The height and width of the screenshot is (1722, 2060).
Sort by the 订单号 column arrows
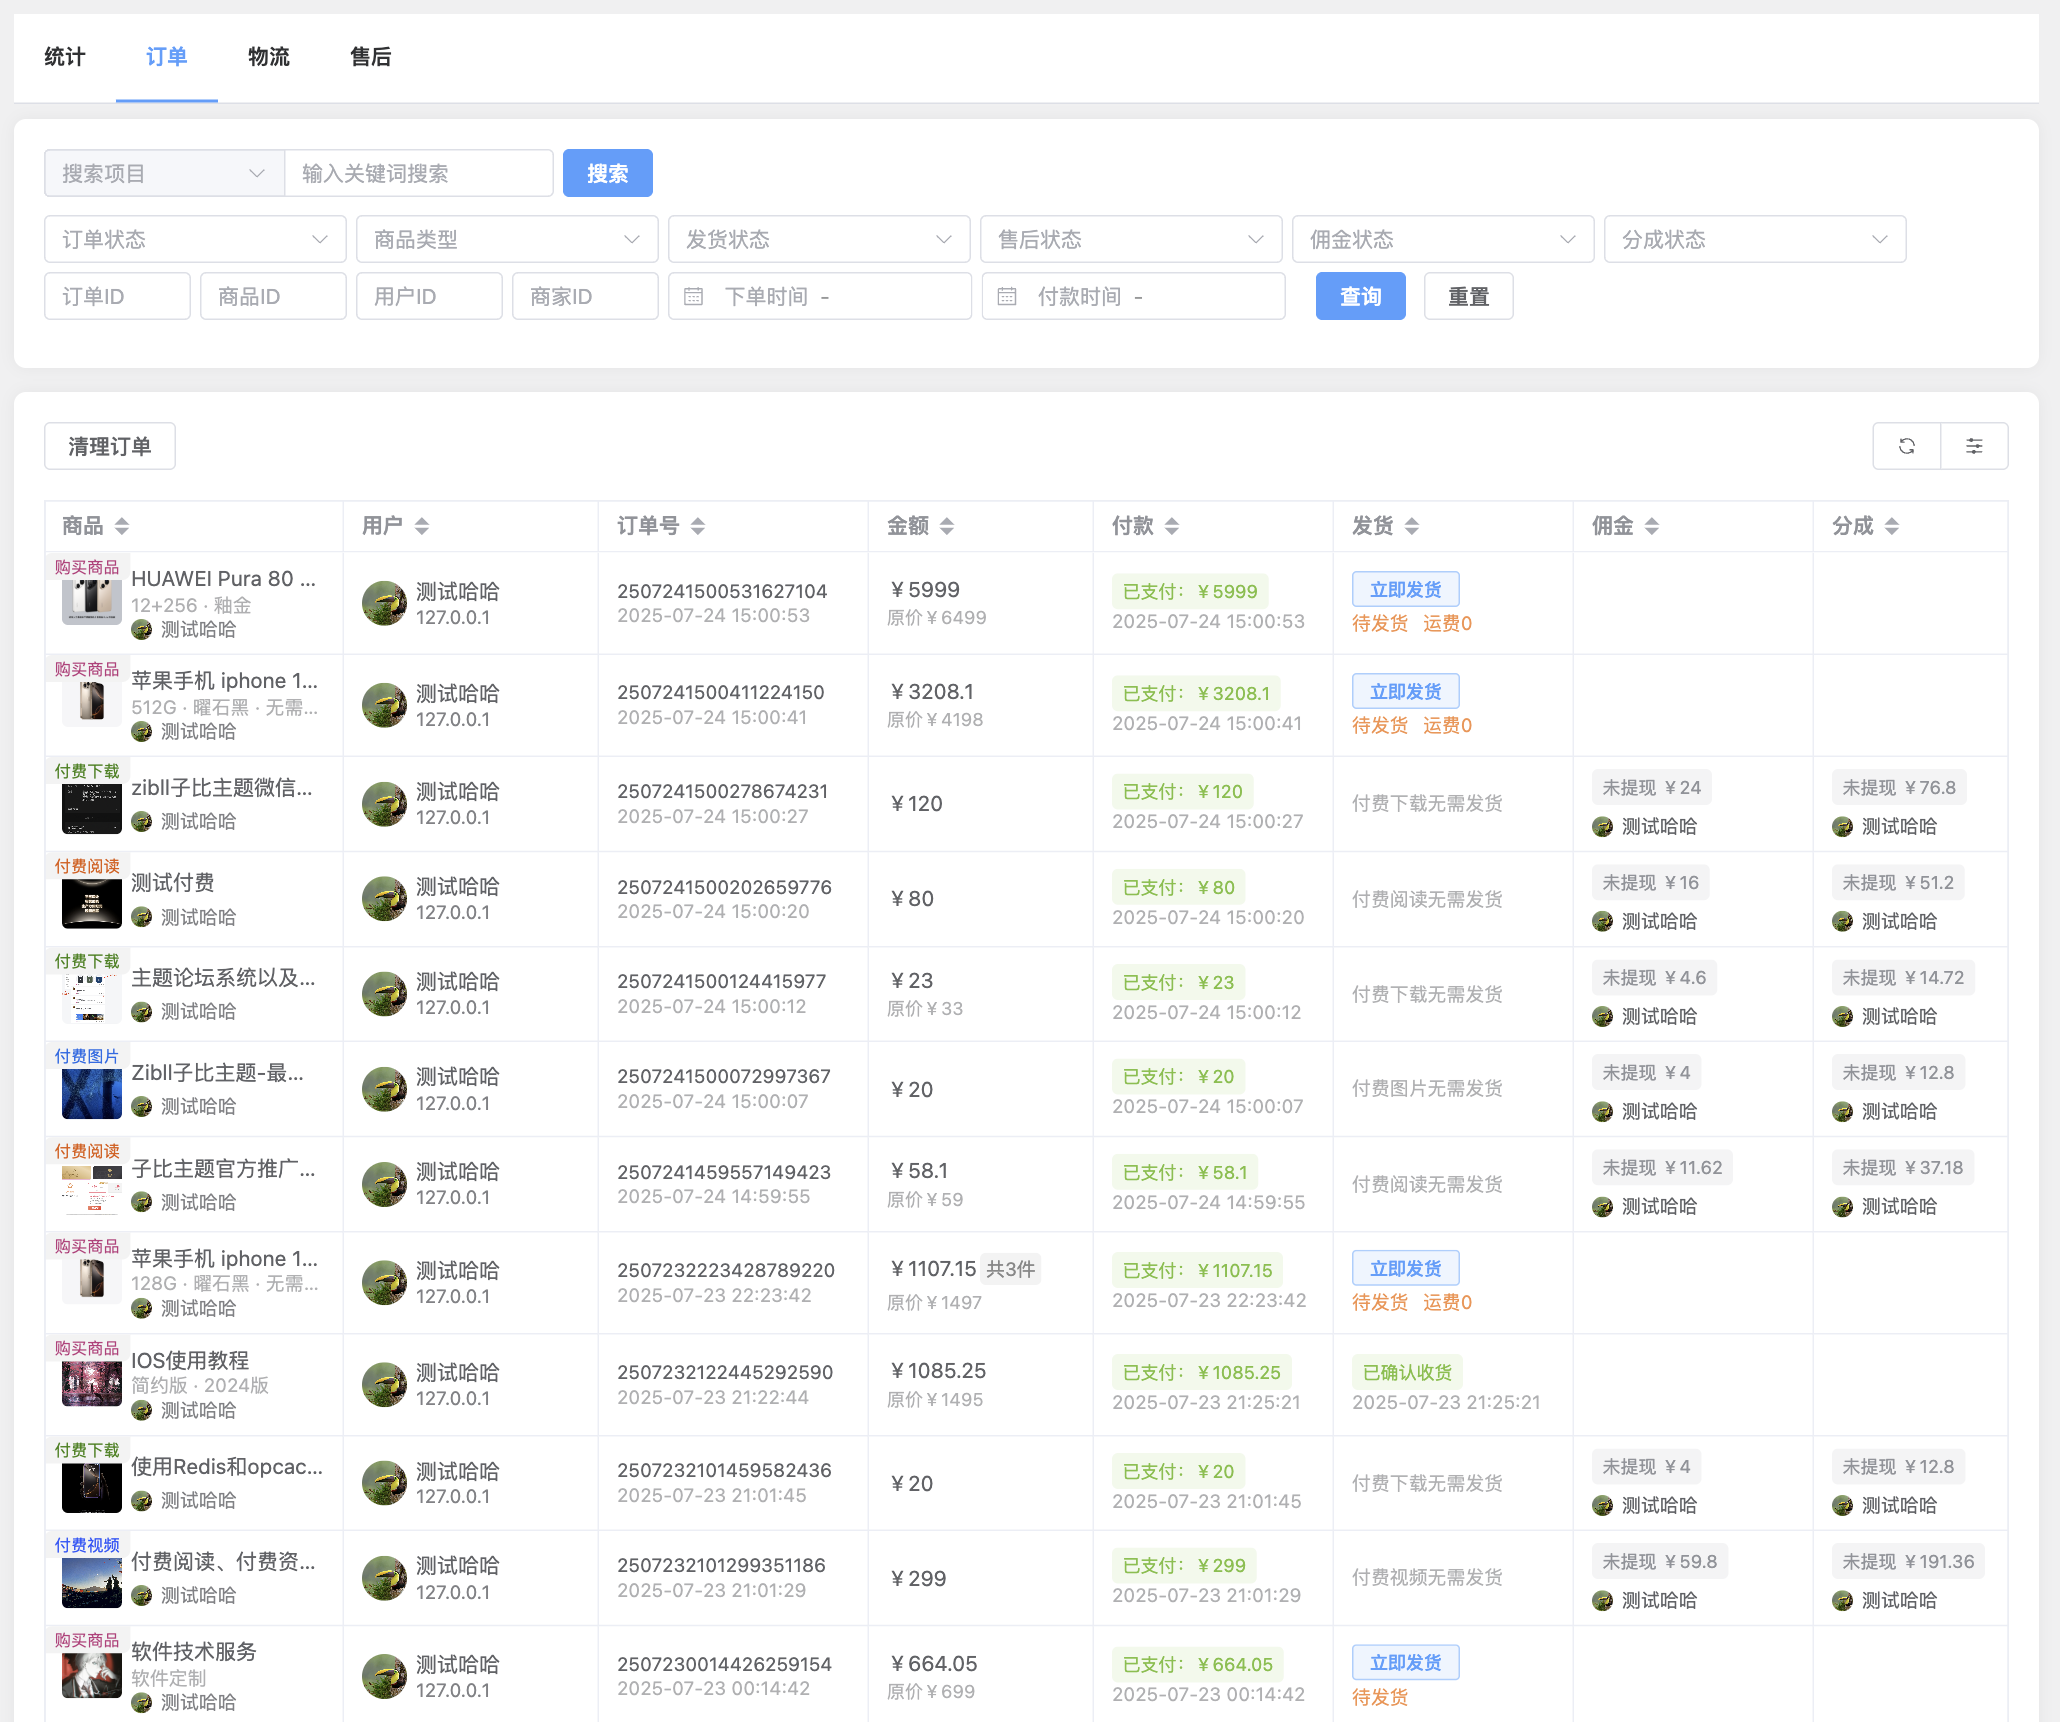pos(697,526)
